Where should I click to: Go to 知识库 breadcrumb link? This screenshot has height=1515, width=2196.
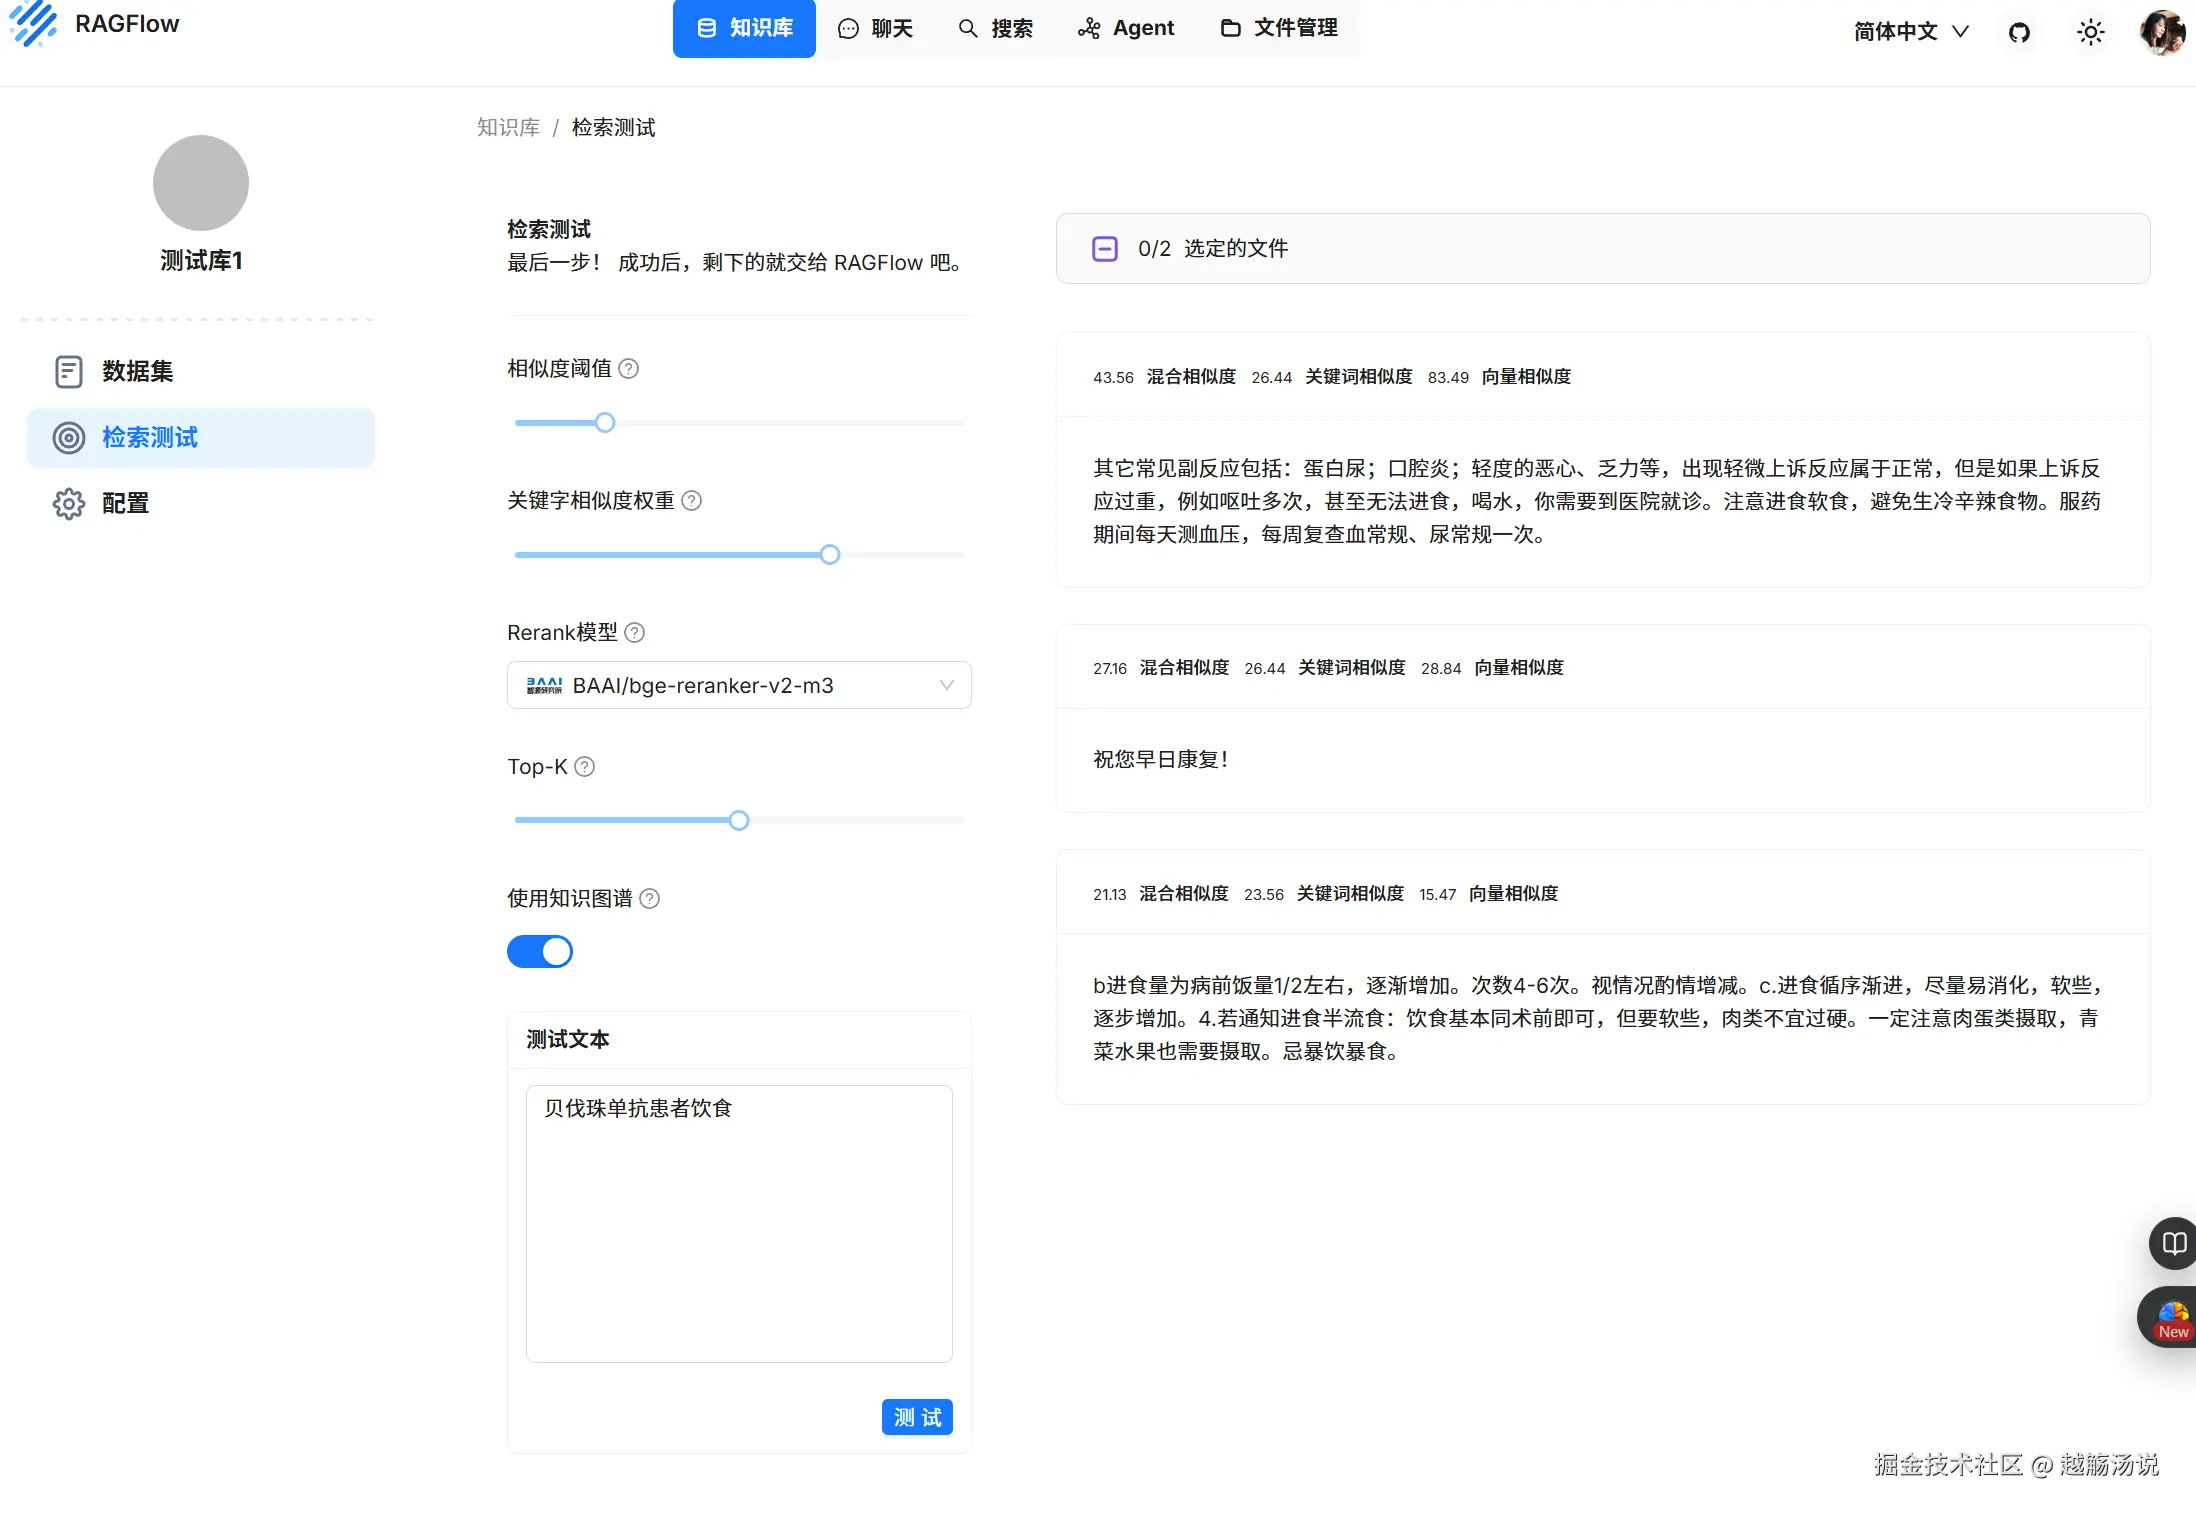pos(508,128)
